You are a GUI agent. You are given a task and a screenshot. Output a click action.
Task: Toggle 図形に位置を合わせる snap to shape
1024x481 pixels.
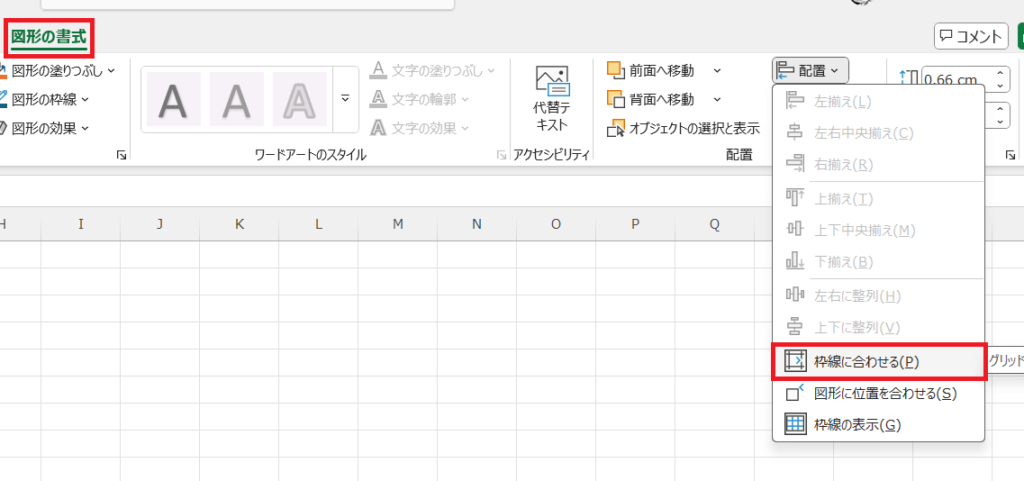pos(874,393)
